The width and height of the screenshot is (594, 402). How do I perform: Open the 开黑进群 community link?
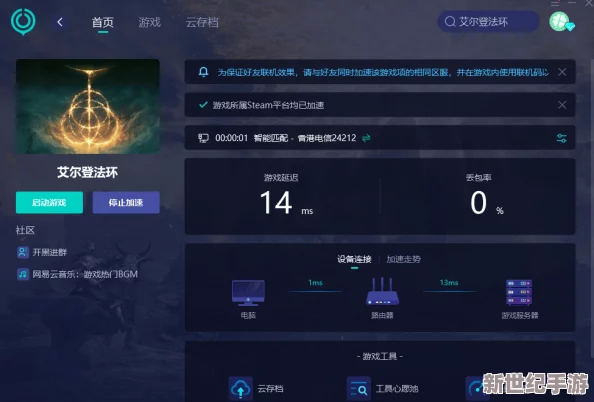tap(50, 252)
